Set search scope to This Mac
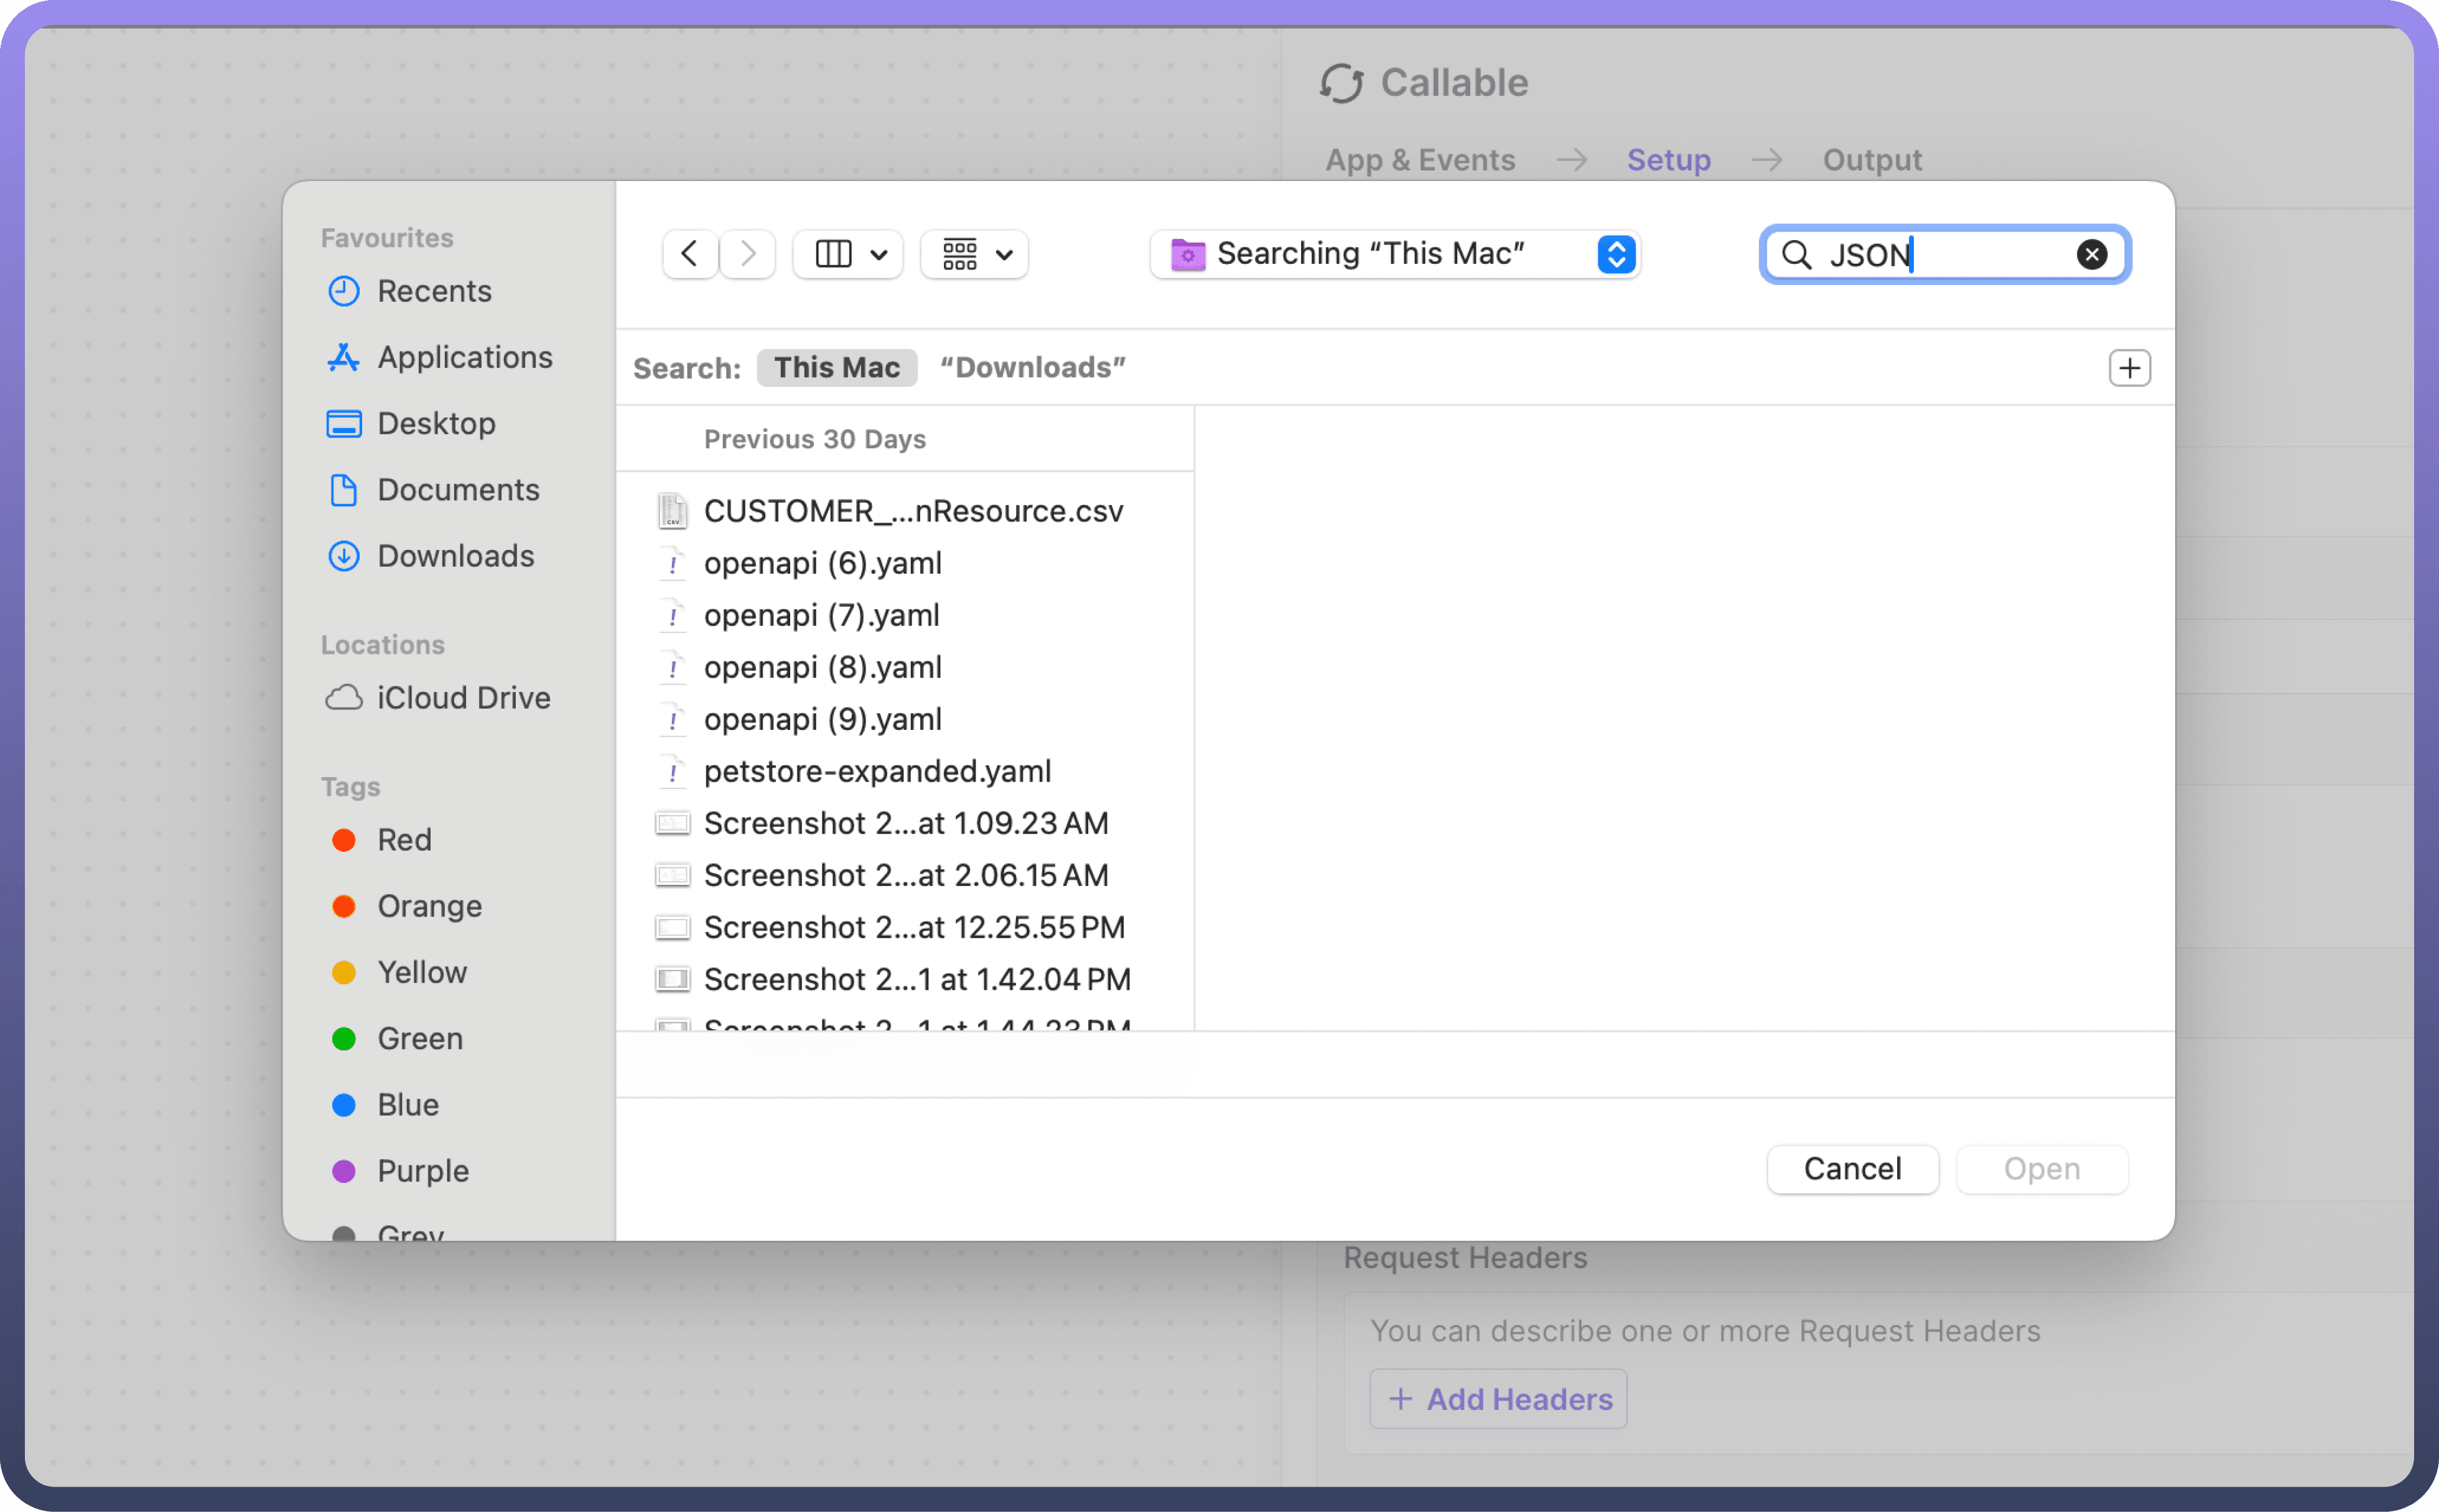2439x1512 pixels. tap(837, 367)
